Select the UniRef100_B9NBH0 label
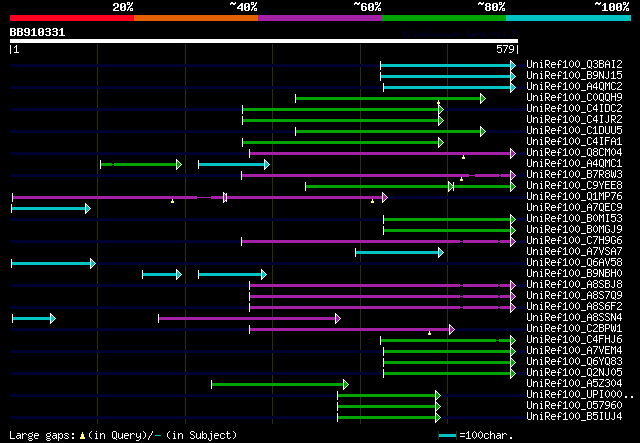This screenshot has height=443, width=640. [x=574, y=274]
